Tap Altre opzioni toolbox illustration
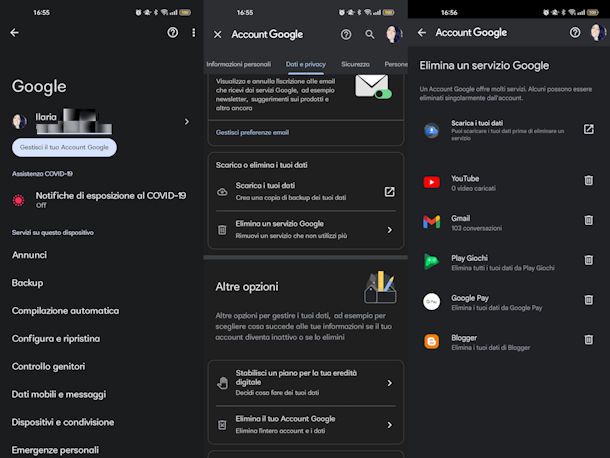 point(380,287)
